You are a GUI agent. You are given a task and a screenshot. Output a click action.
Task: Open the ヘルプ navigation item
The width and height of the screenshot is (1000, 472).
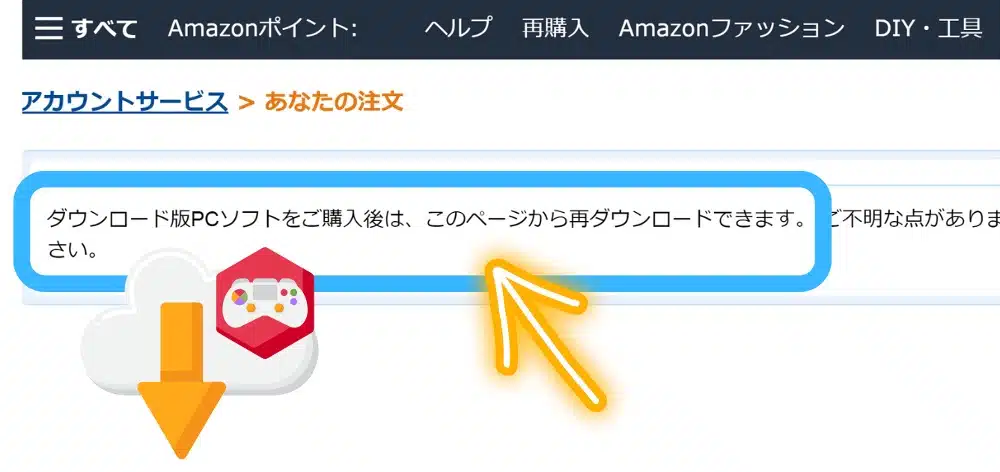458,28
